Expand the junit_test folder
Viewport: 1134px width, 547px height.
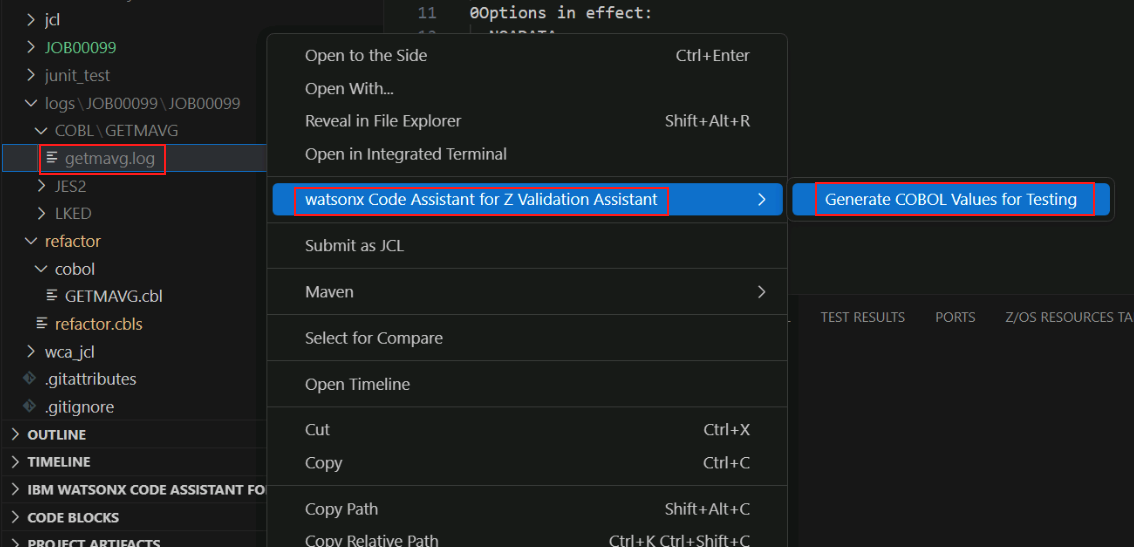[x=30, y=75]
